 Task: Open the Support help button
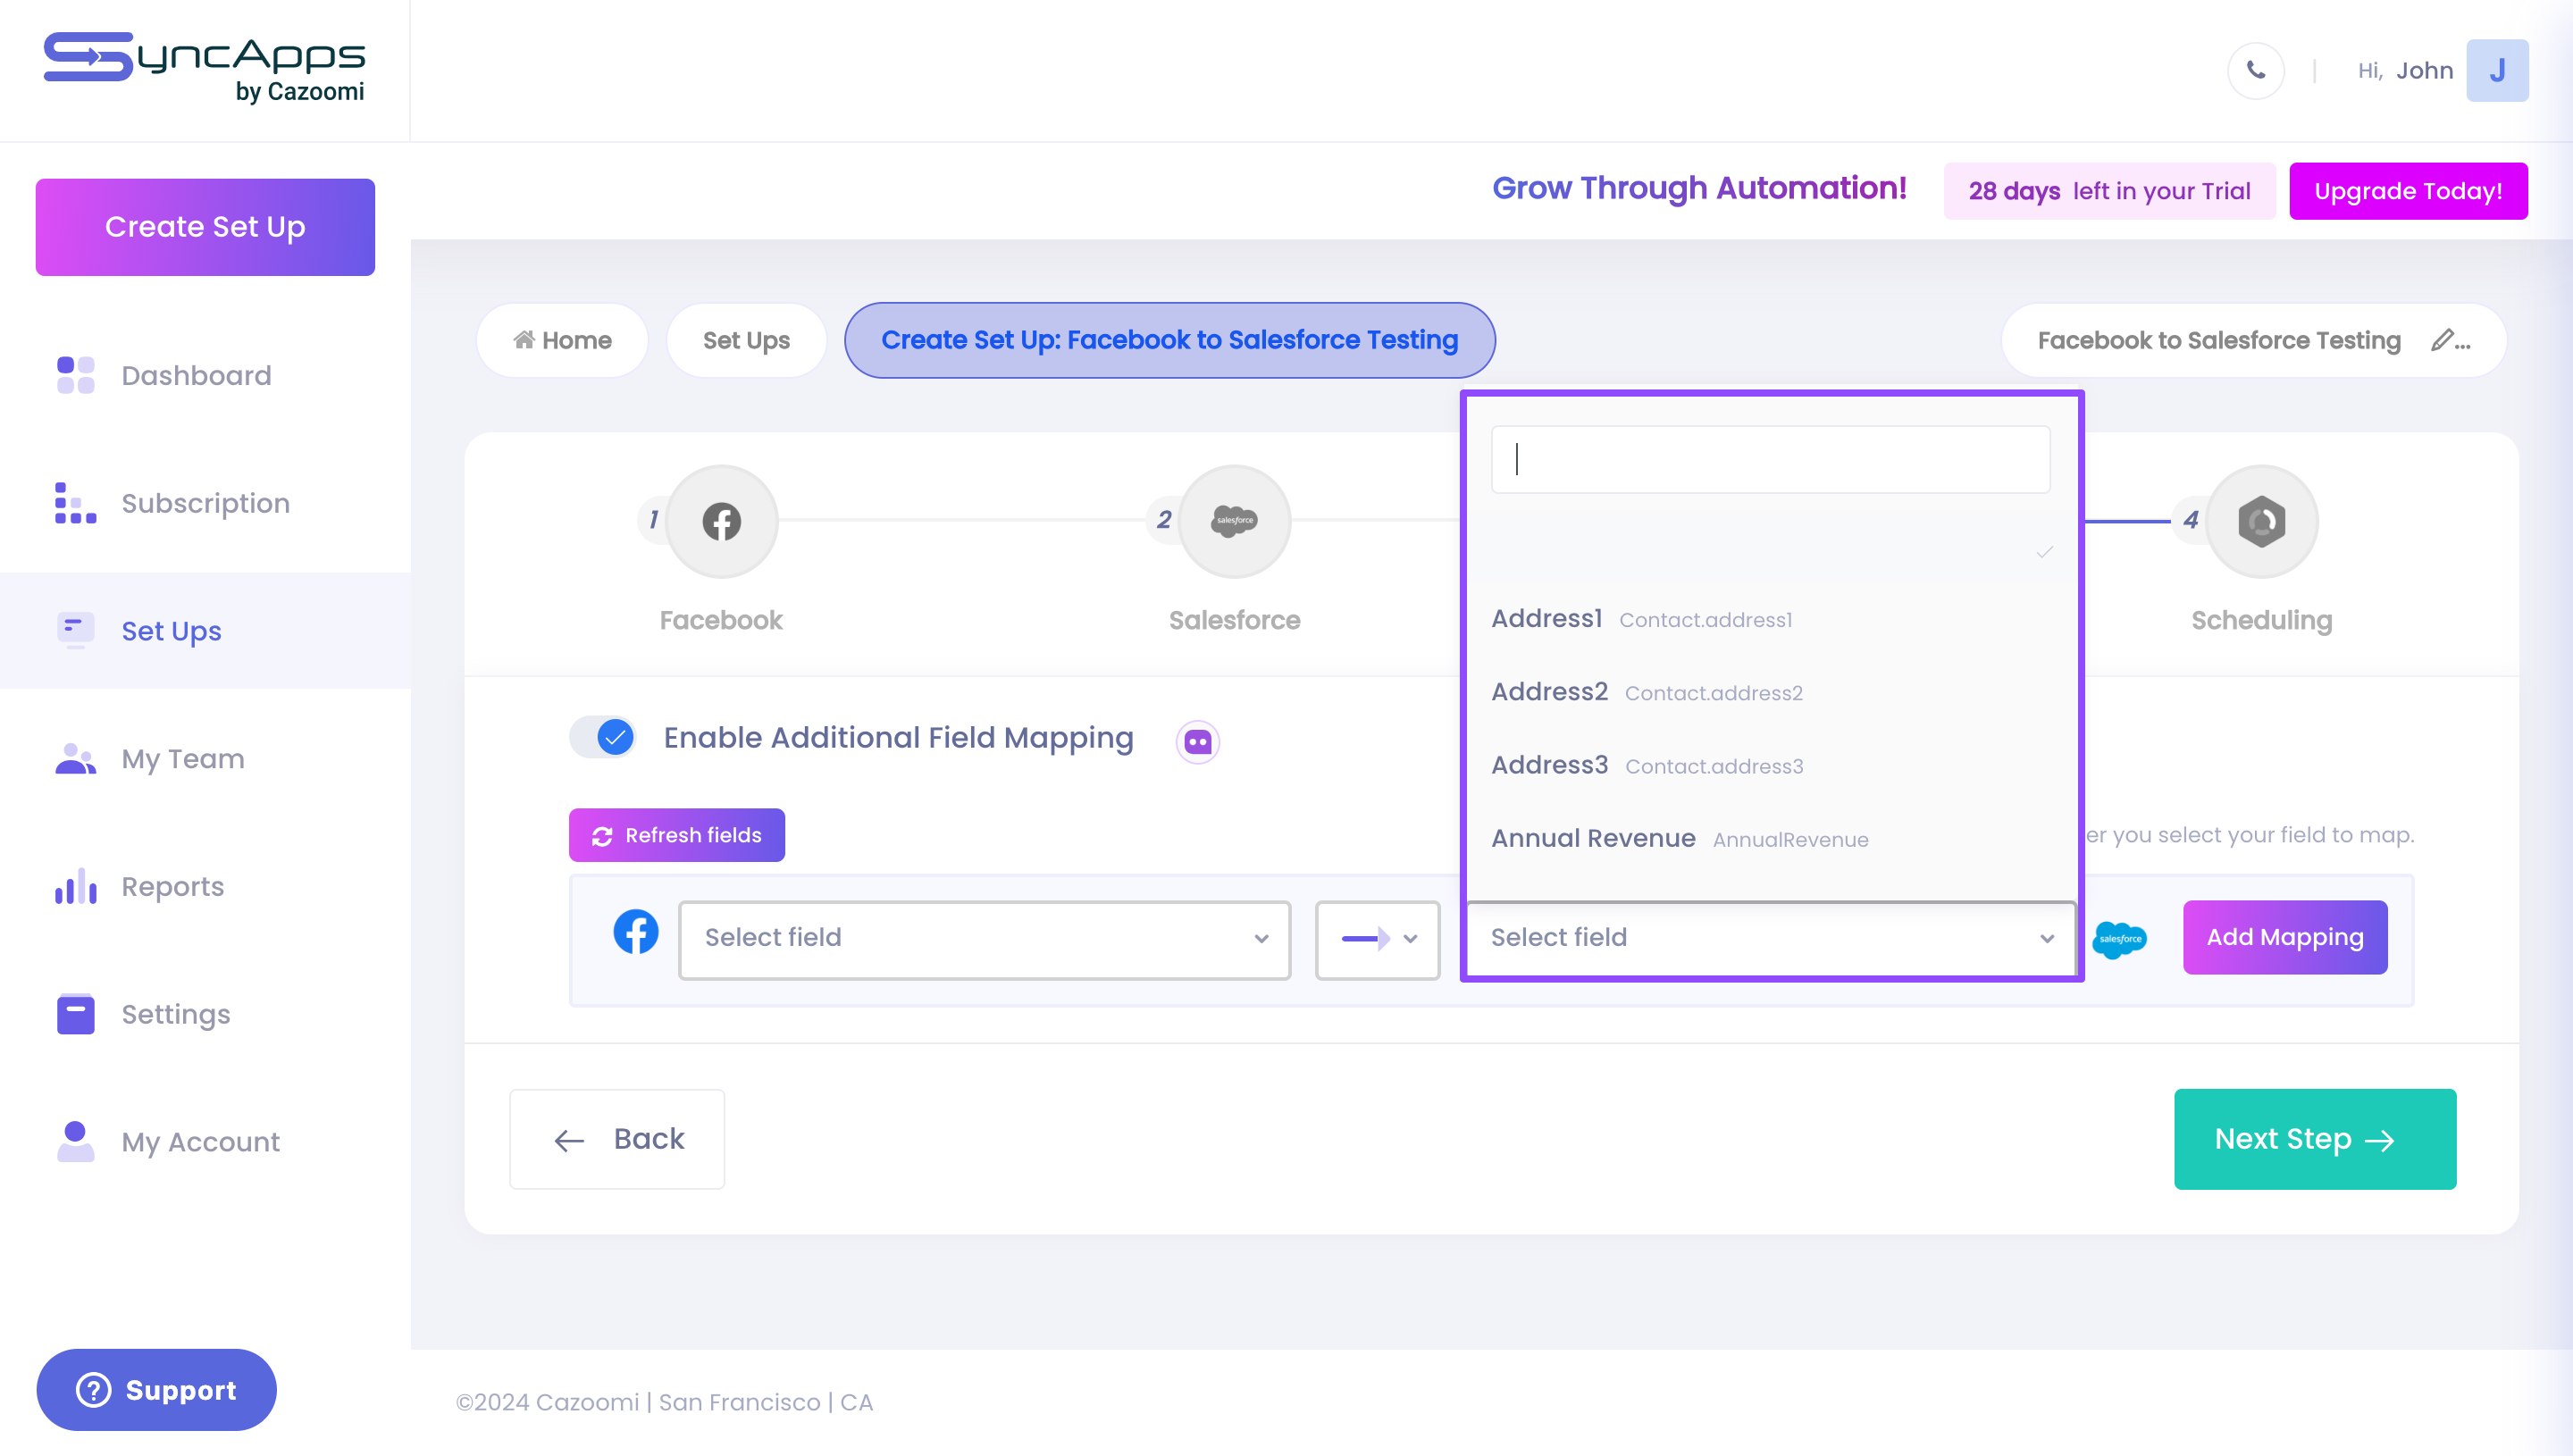(156, 1389)
